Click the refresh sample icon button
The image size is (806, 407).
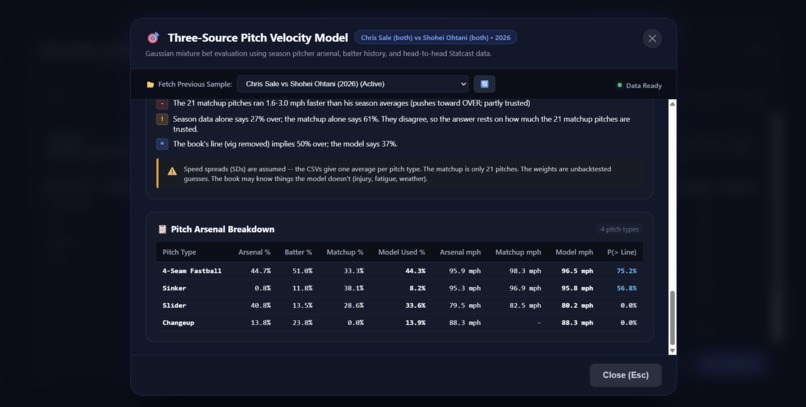click(x=484, y=84)
